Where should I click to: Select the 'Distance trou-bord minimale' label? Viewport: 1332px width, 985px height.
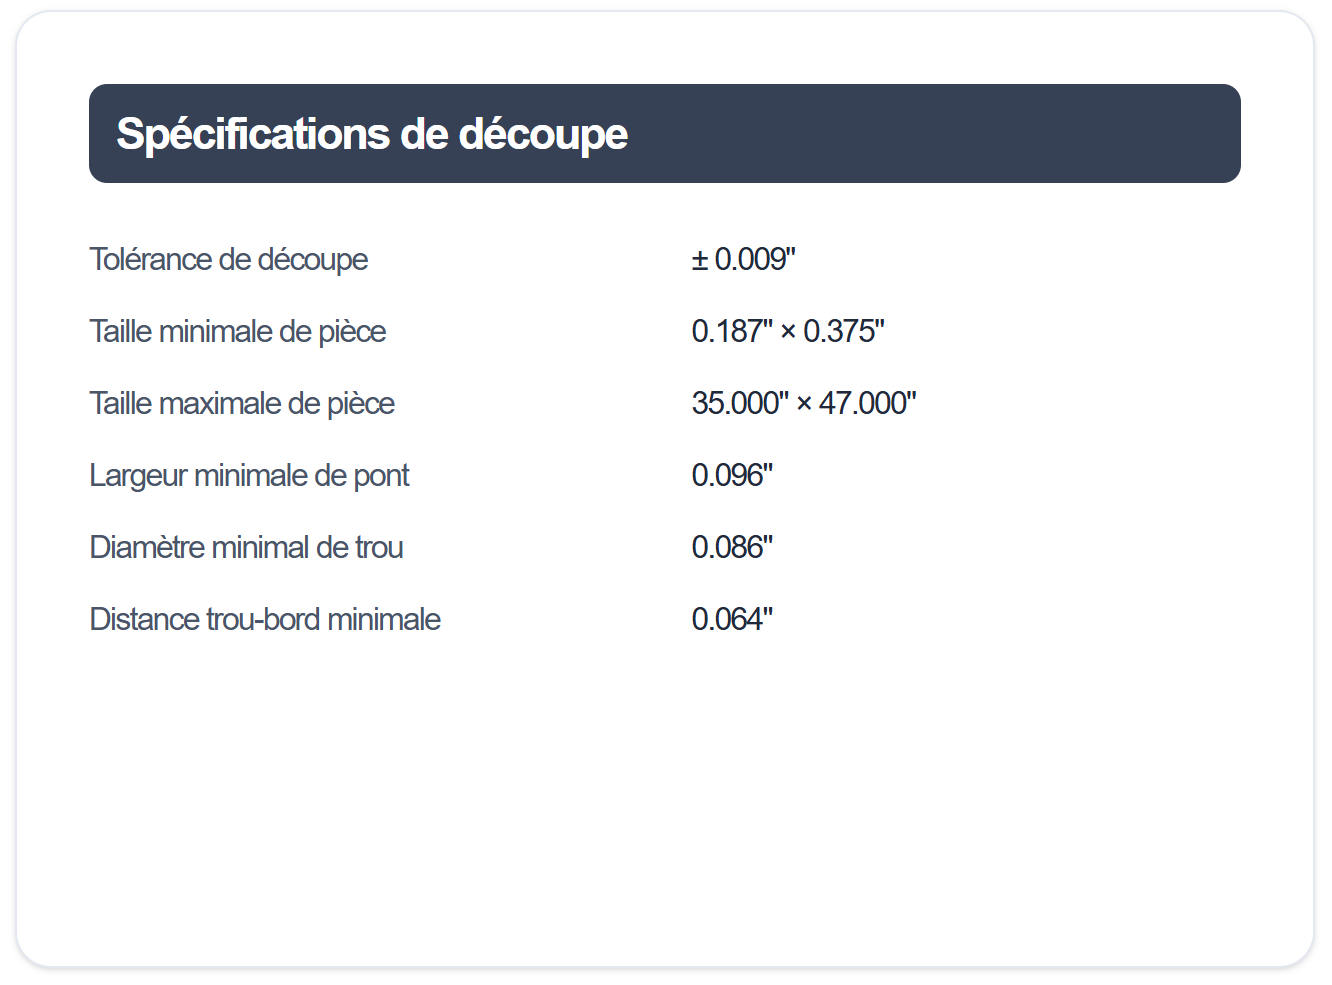[265, 620]
